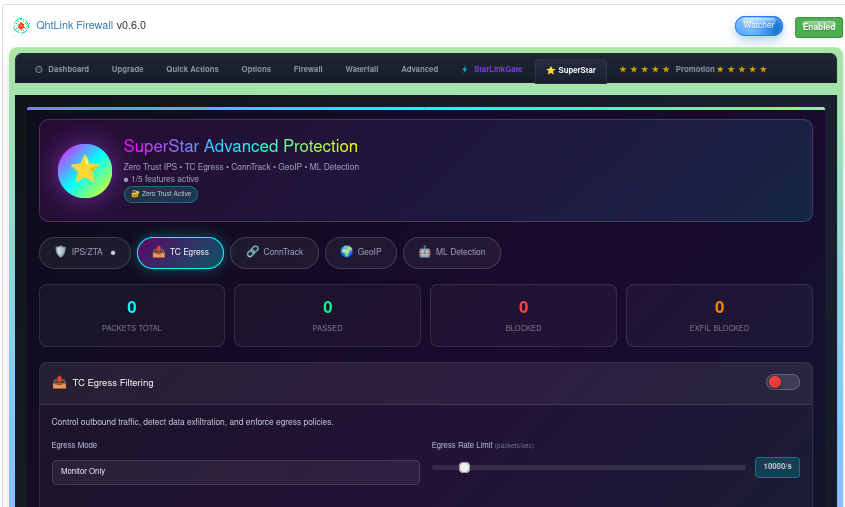Click the TC Egress Filtering header icon
The image size is (845, 507).
pyautogui.click(x=60, y=382)
